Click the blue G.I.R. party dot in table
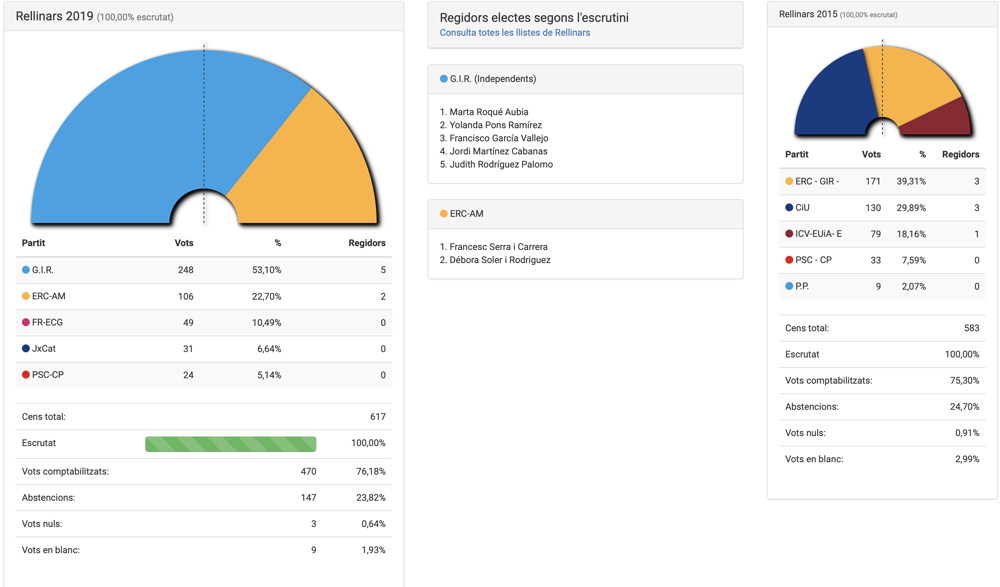 pos(26,270)
